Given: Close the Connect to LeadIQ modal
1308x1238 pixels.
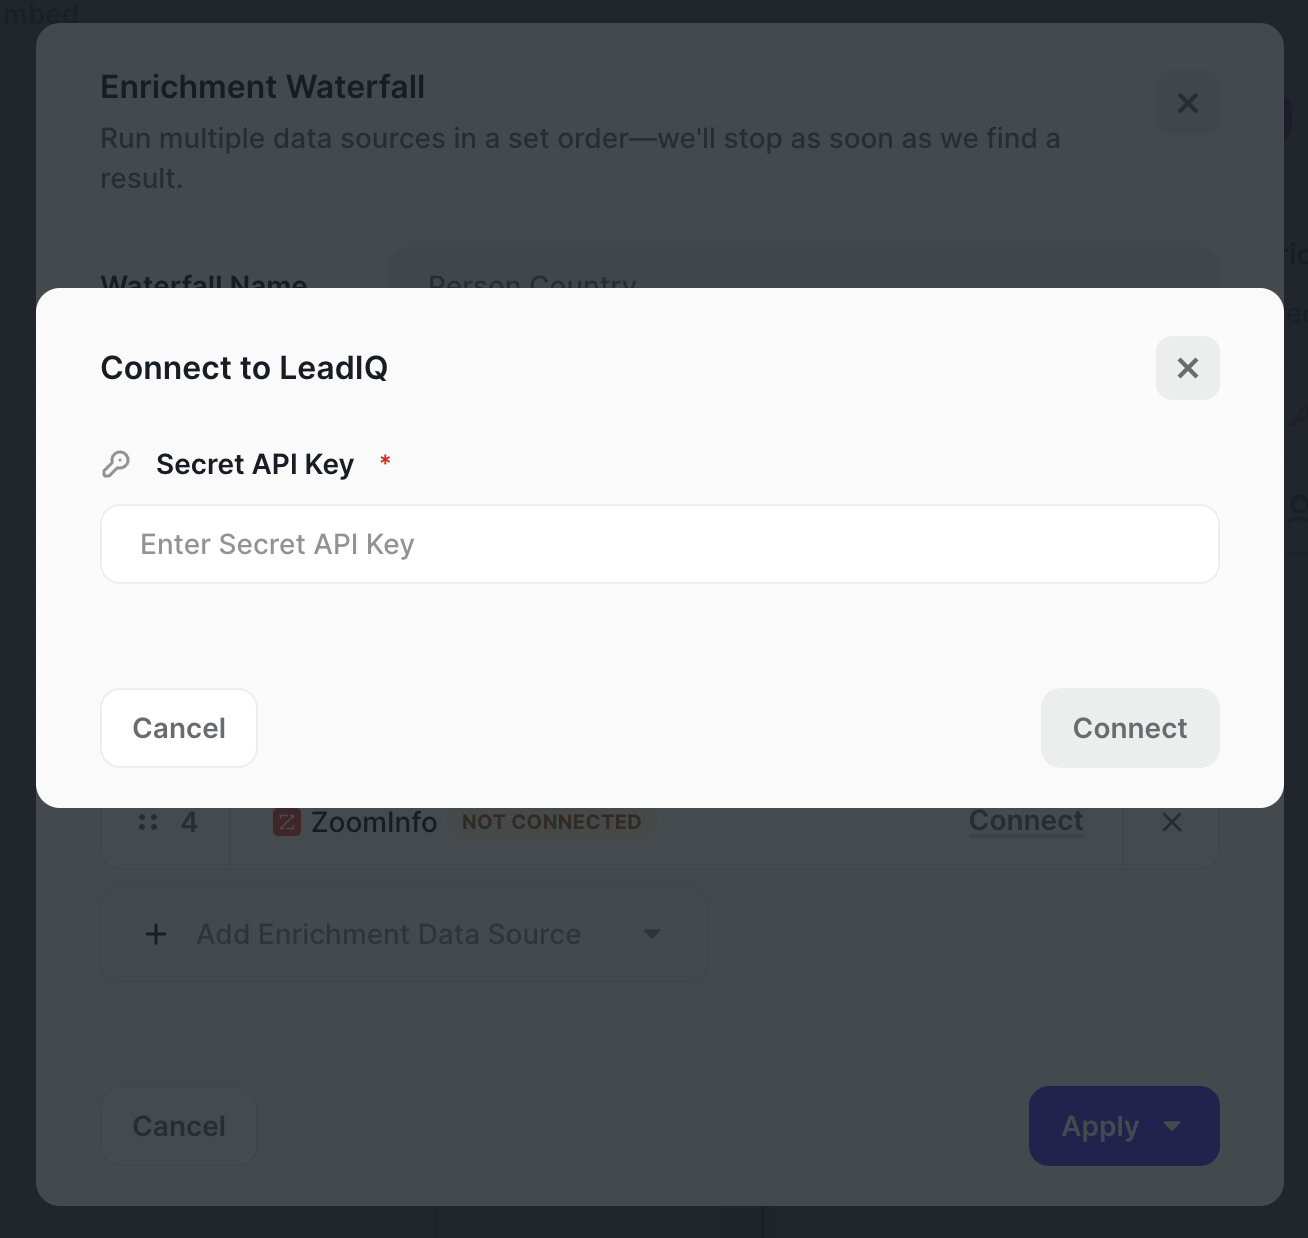Looking at the screenshot, I should click(x=1187, y=368).
